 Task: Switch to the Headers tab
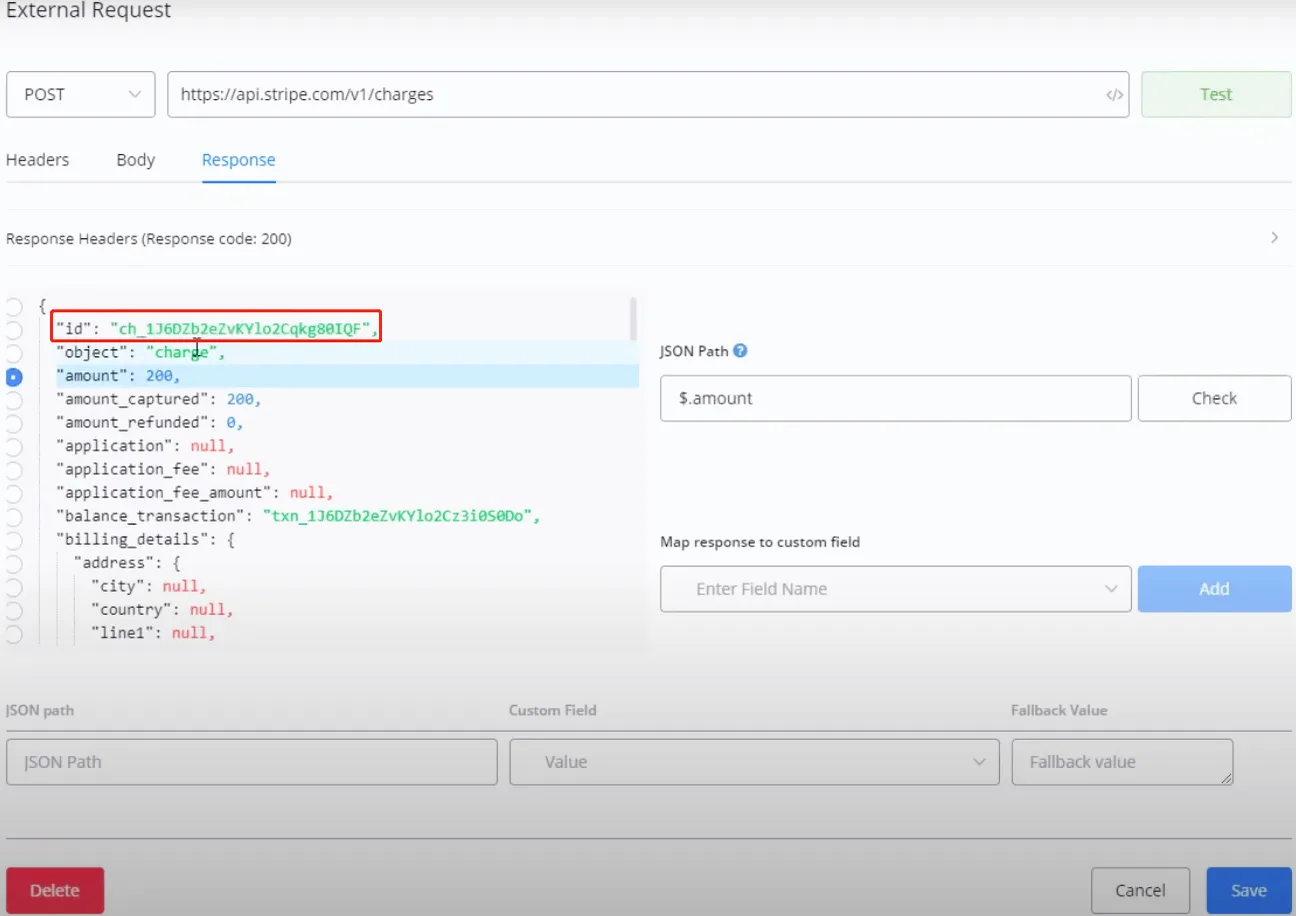[x=38, y=160]
